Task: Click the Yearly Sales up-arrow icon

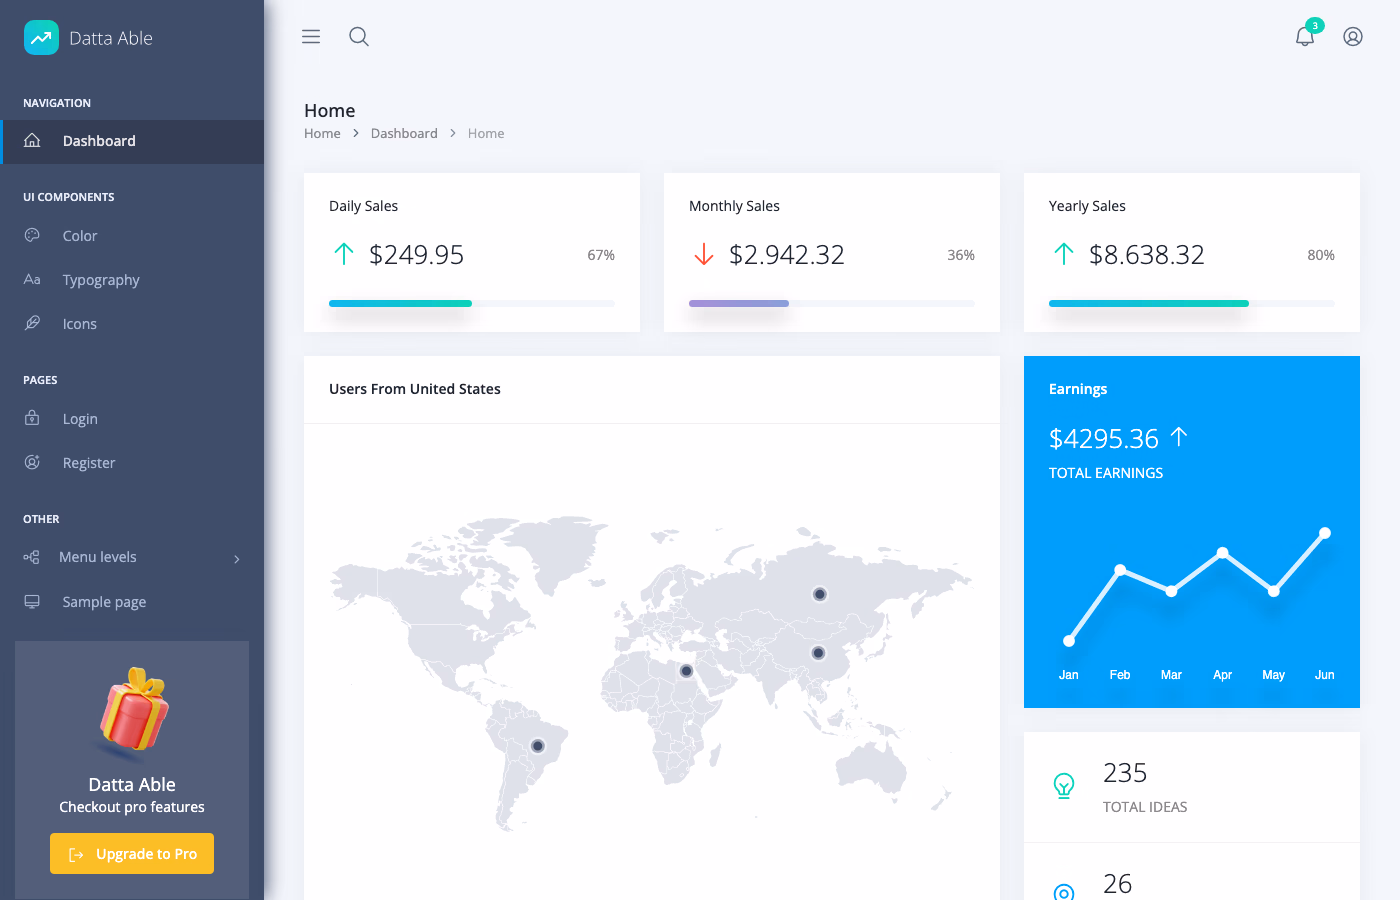Action: (1064, 254)
